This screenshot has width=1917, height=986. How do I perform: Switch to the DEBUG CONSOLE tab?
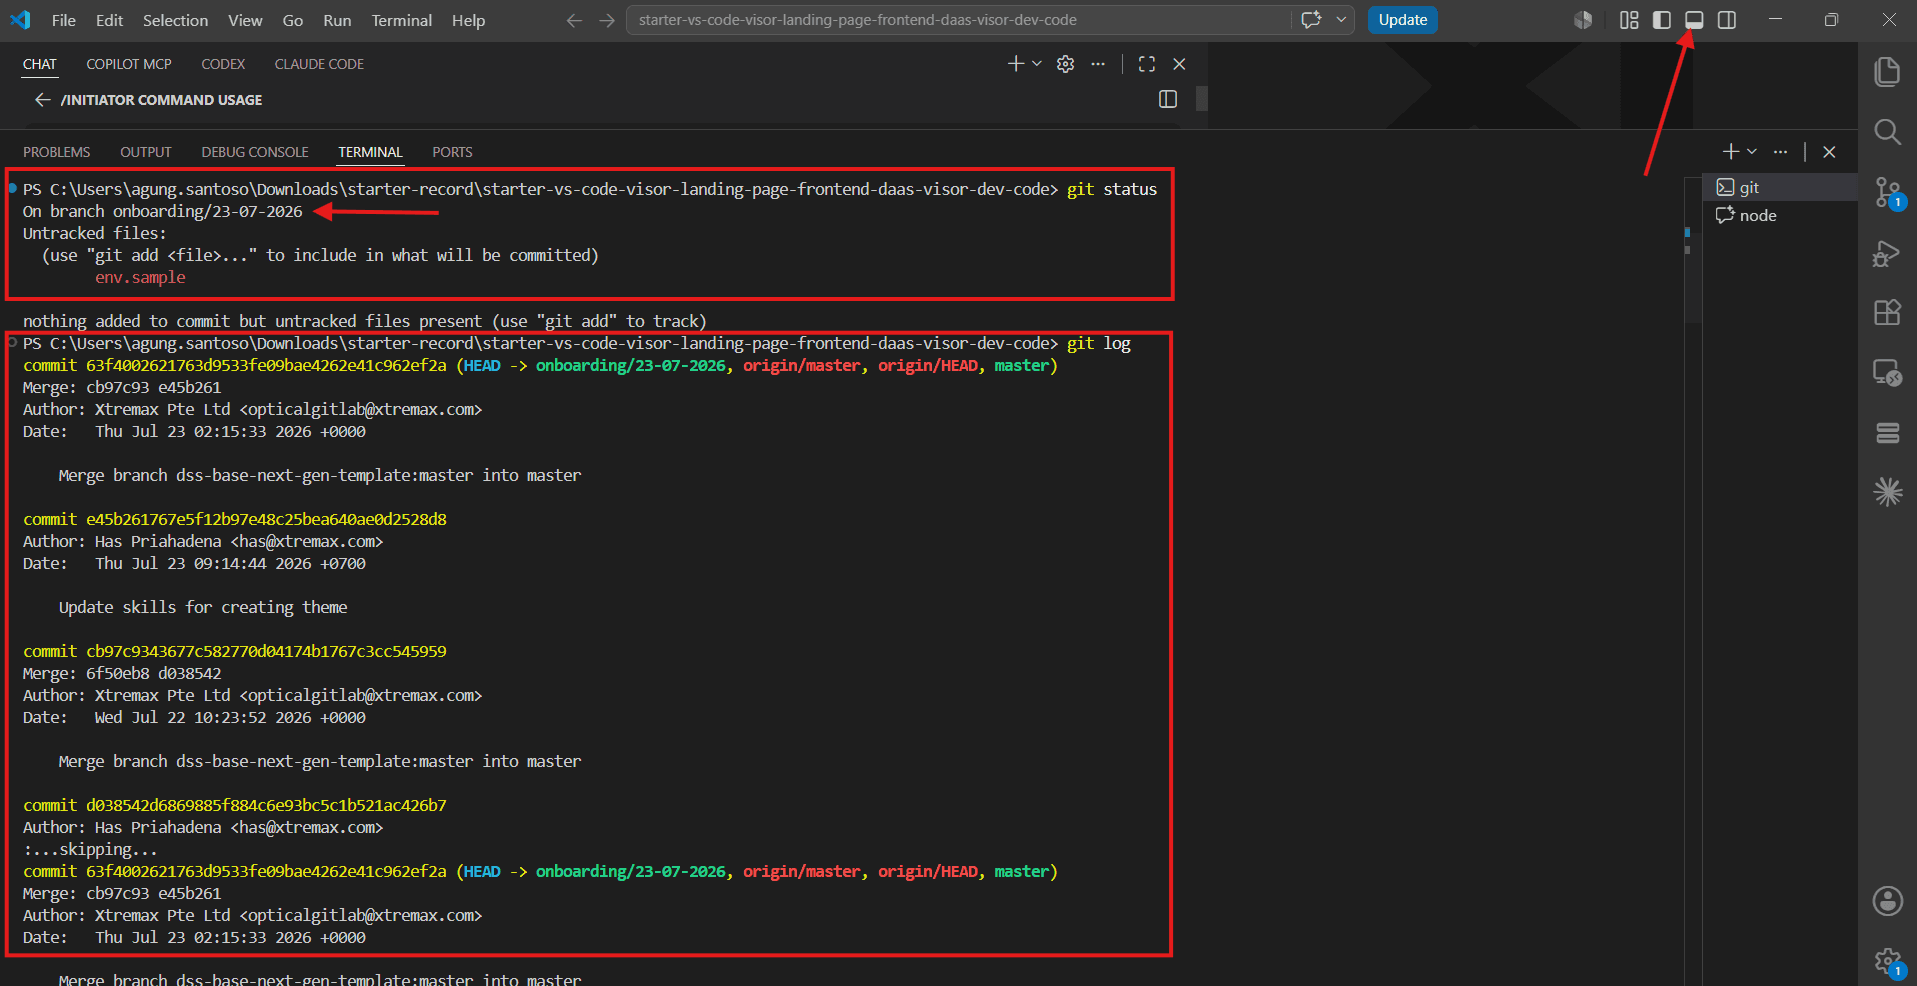(x=255, y=152)
